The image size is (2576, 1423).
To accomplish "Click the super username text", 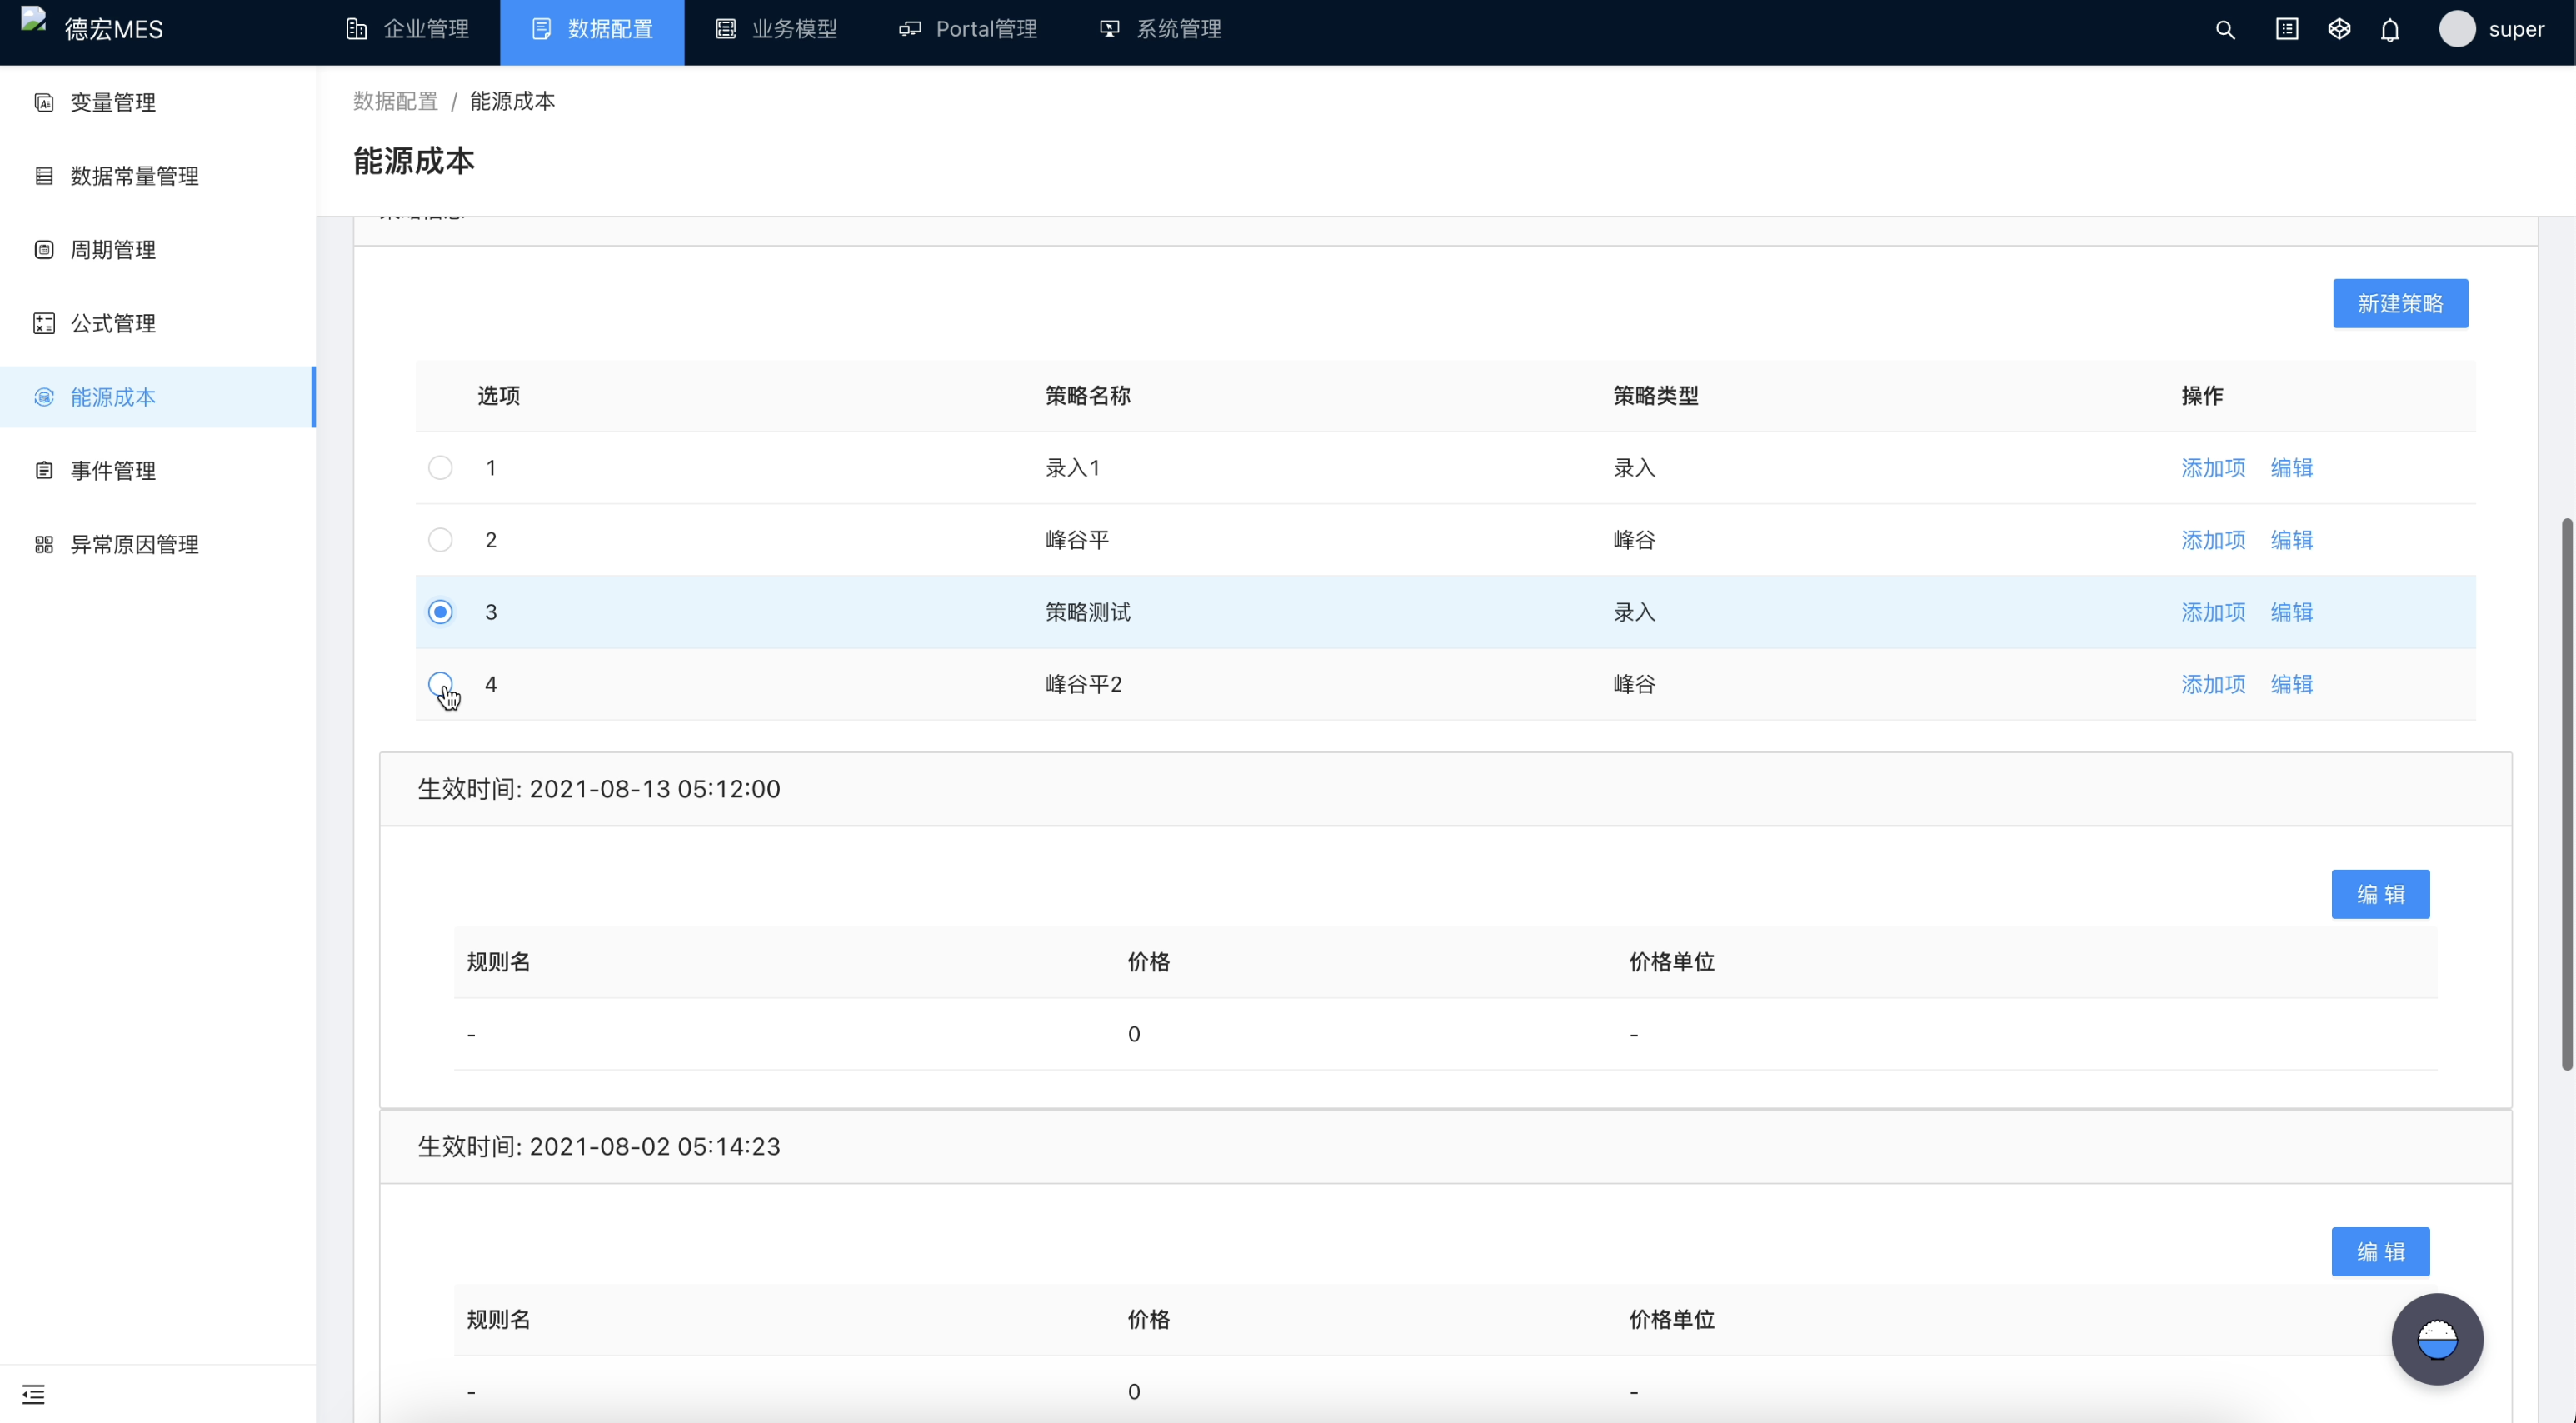I will [x=2516, y=30].
